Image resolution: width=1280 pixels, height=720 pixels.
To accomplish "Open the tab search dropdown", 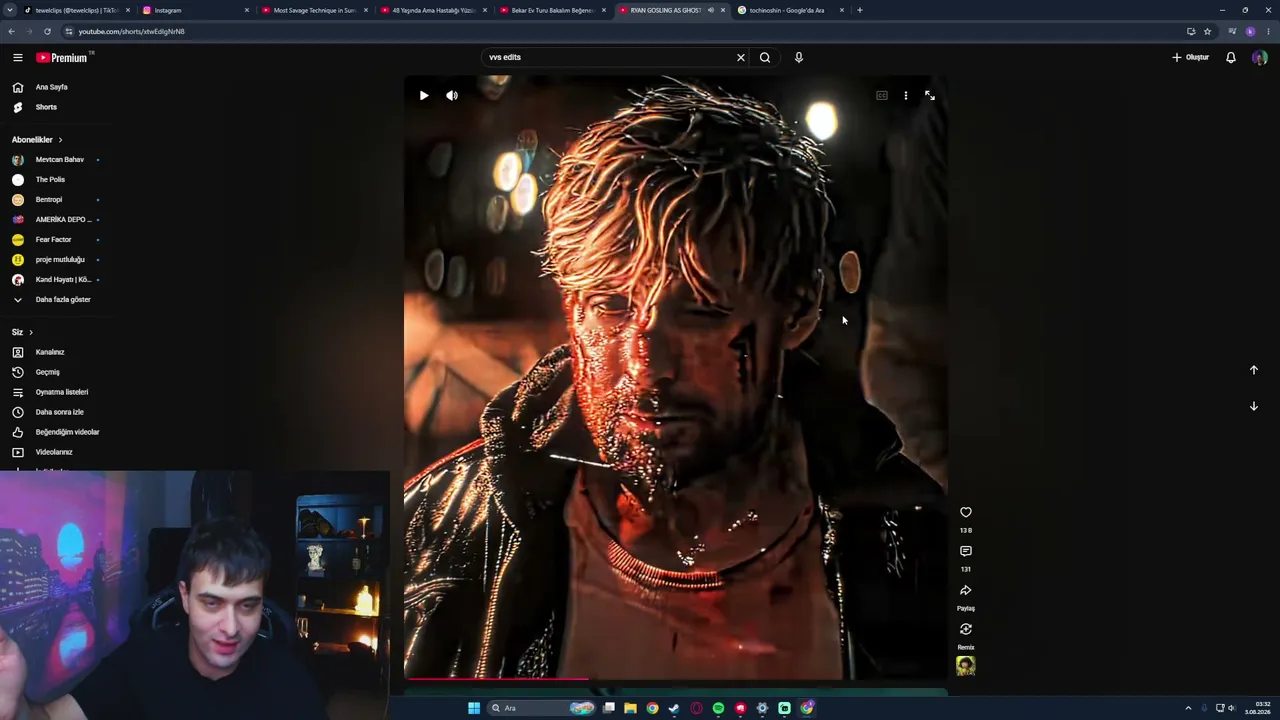I will coord(10,10).
